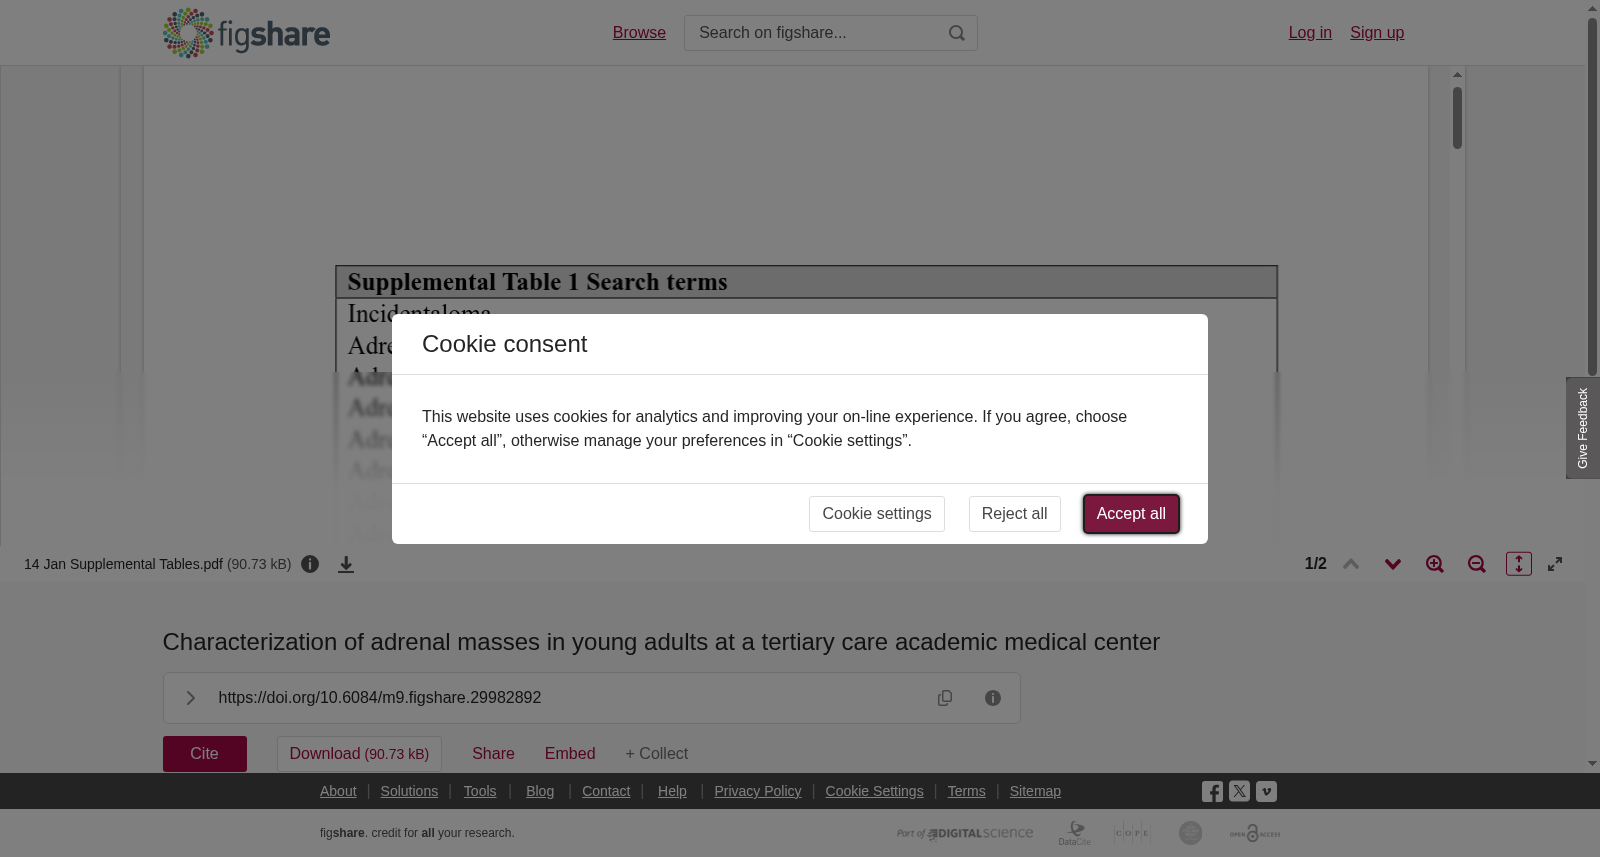Viewport: 1600px width, 857px height.
Task: Open file info icon beside the PDF name
Action: point(310,564)
